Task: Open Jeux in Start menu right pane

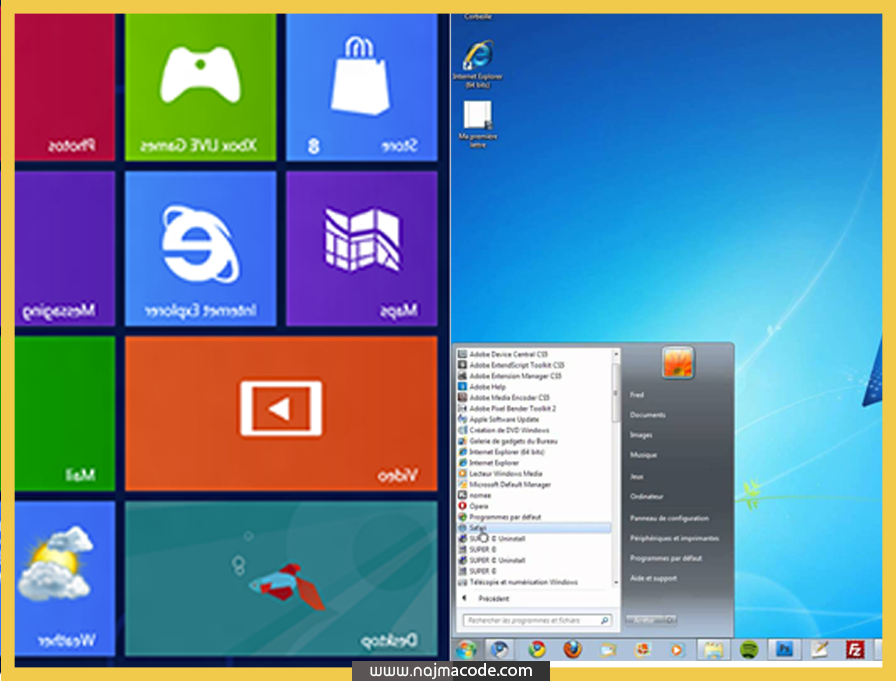Action: 637,476
